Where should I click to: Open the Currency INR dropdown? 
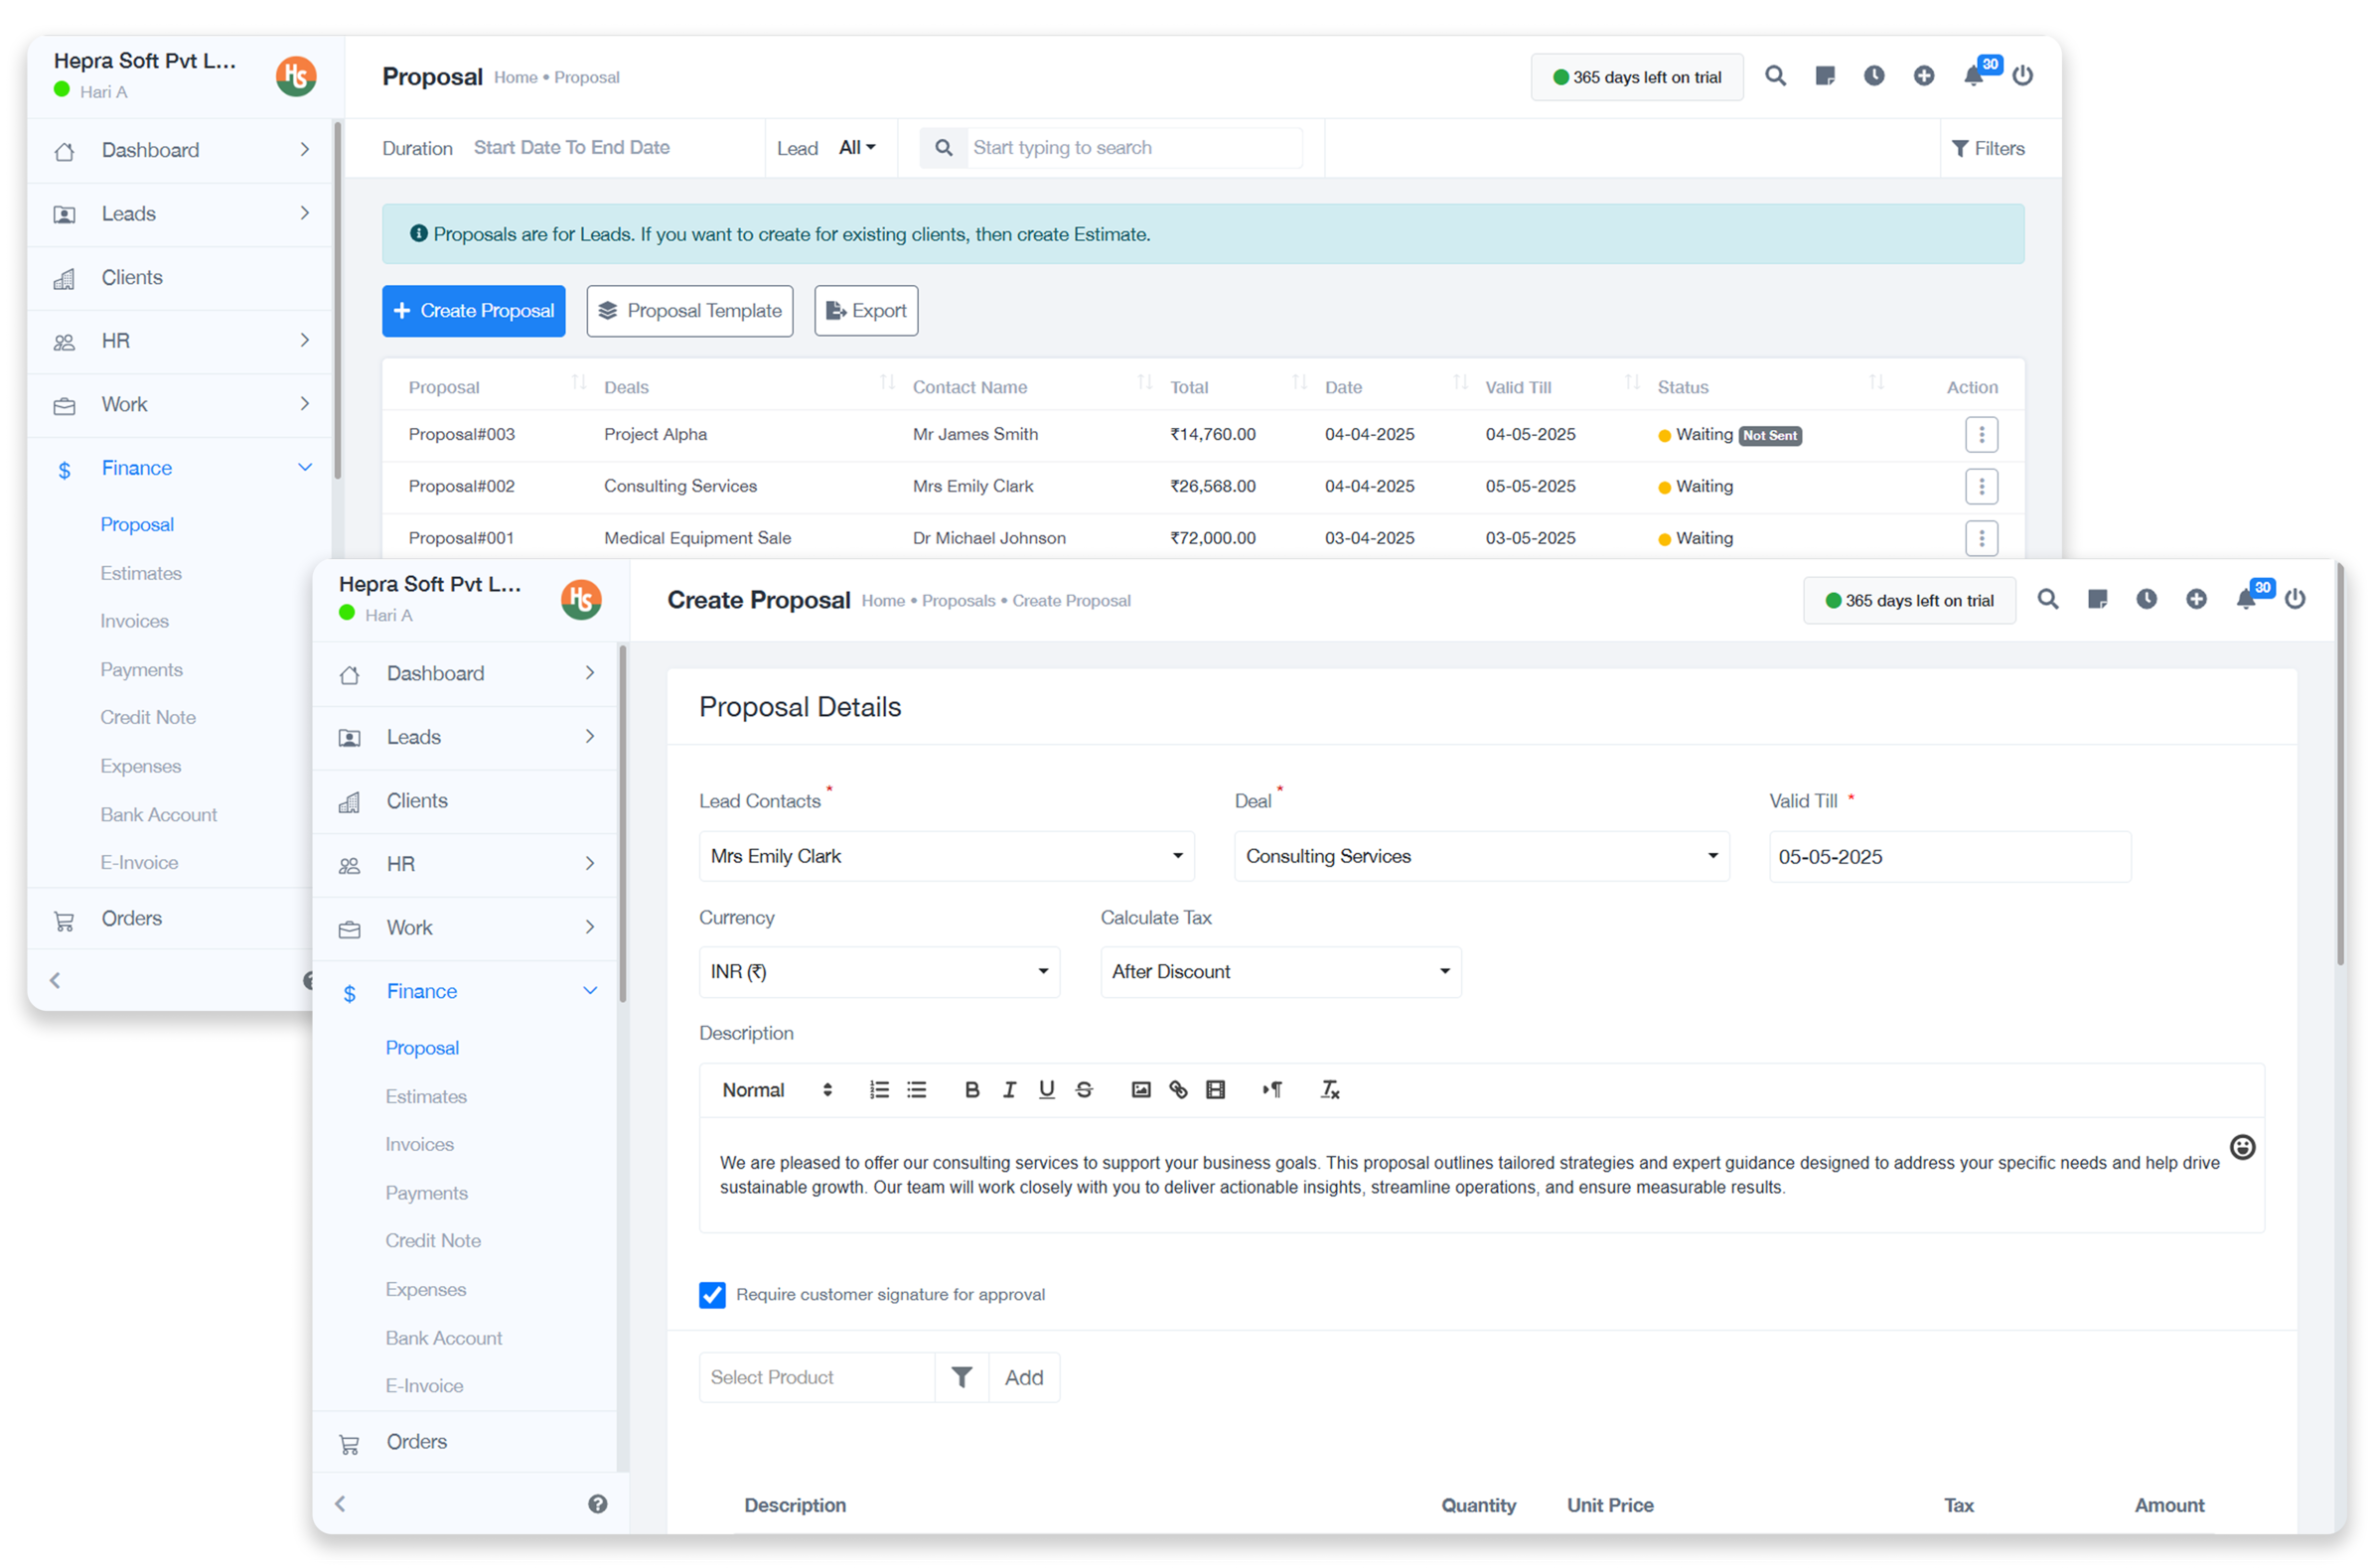878,972
